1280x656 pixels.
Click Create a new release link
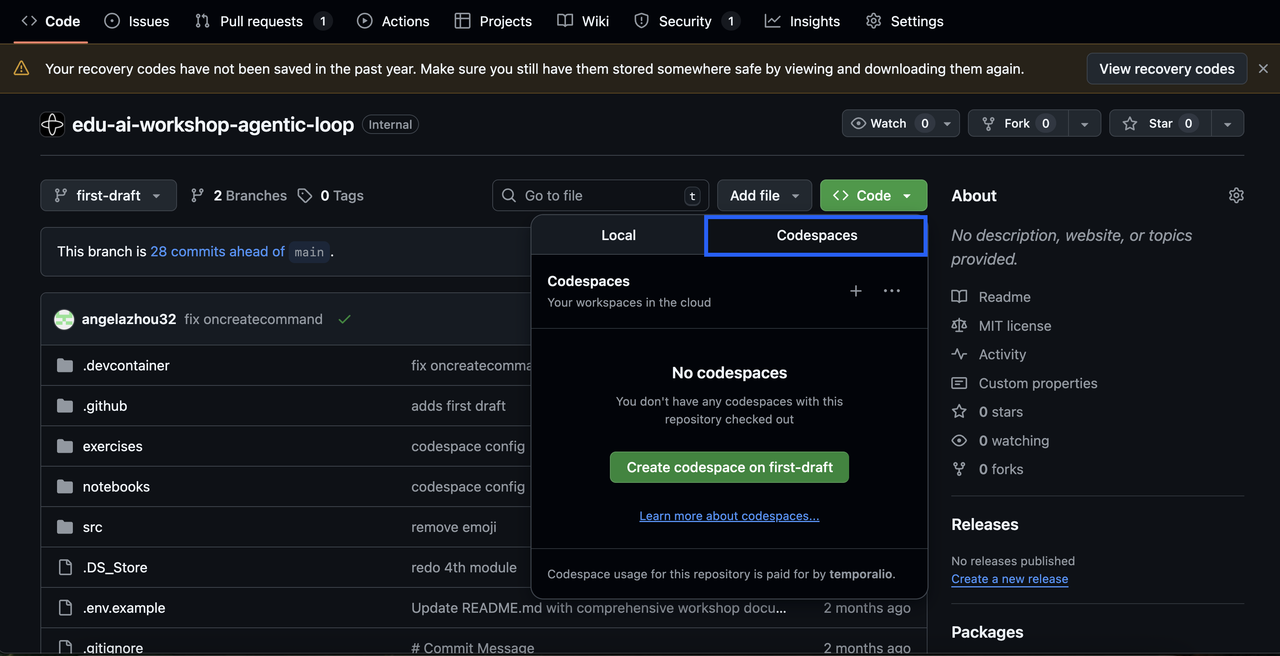[x=1009, y=579]
